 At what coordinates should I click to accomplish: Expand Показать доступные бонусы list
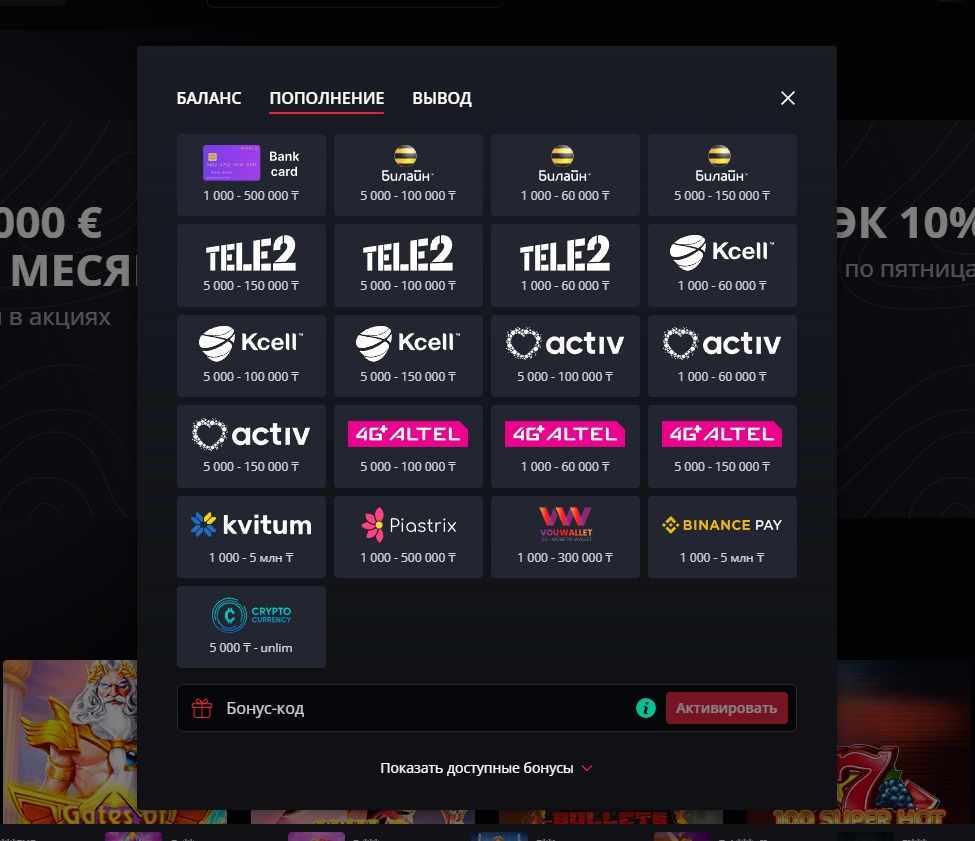(x=486, y=768)
